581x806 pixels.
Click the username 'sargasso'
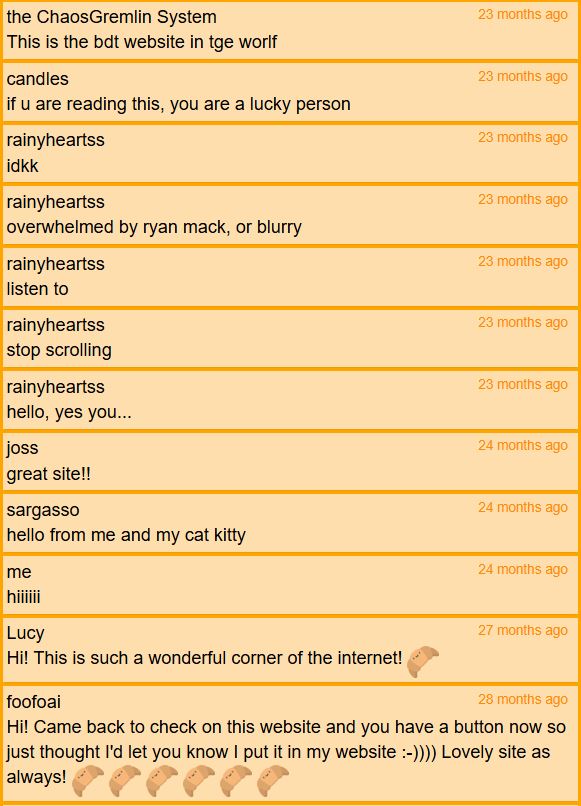coord(43,510)
